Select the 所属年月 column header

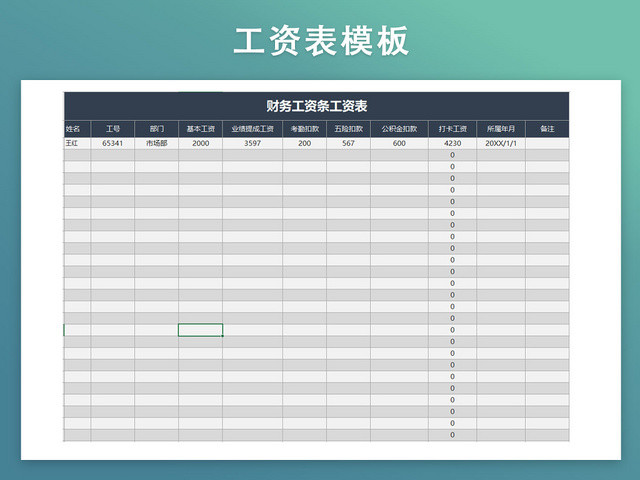click(501, 129)
